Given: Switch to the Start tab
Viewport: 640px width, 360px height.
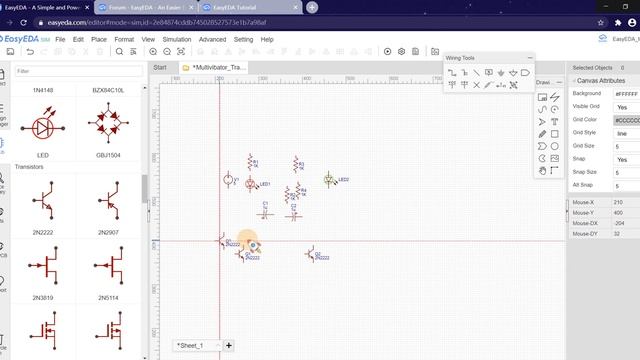Looking at the screenshot, I should (160, 67).
